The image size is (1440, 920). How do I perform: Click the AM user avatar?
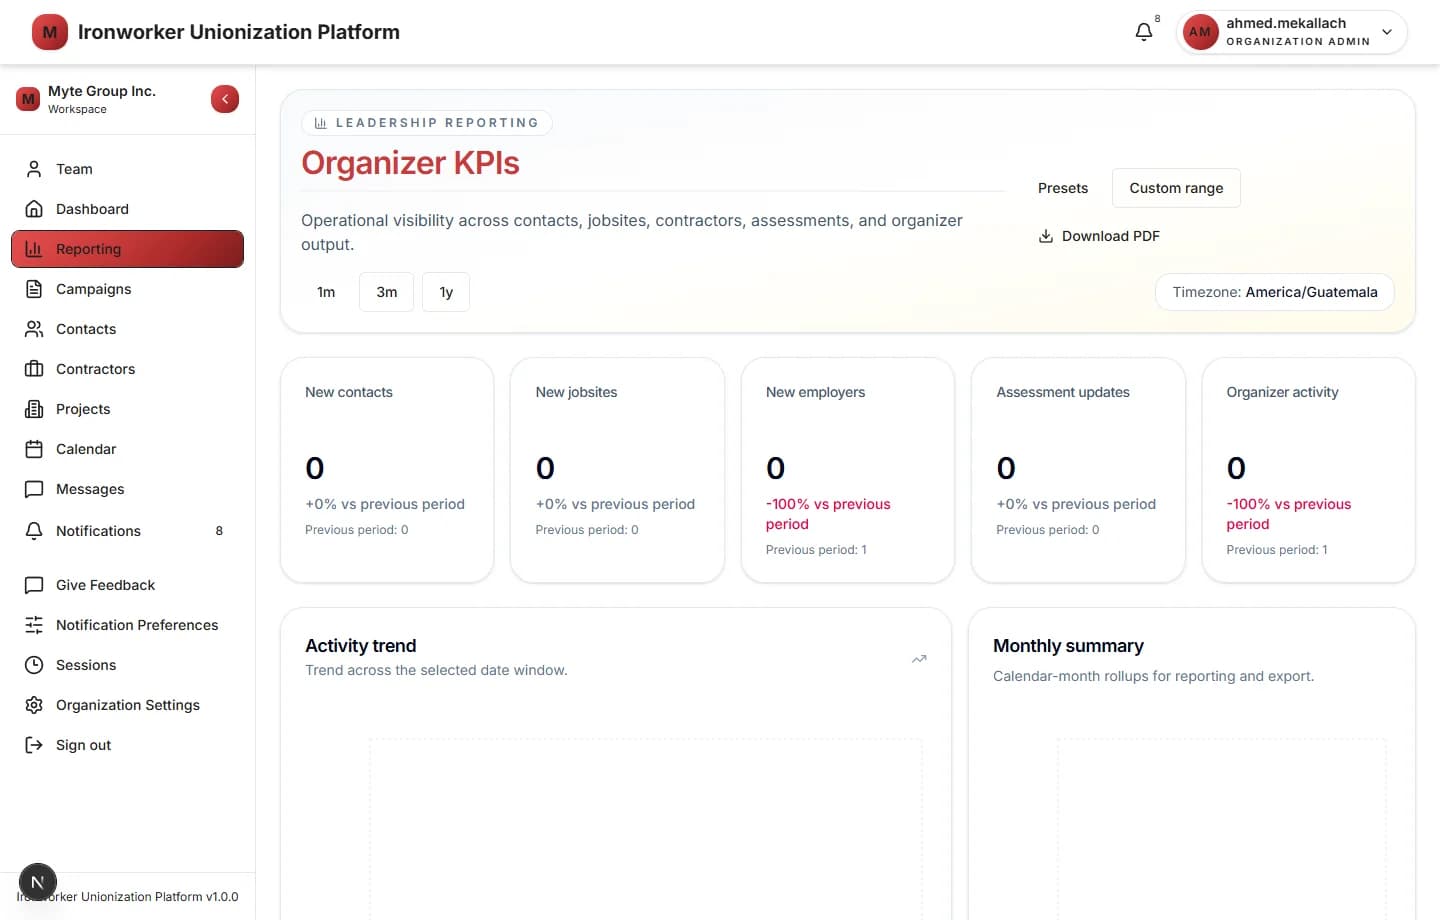(1200, 32)
